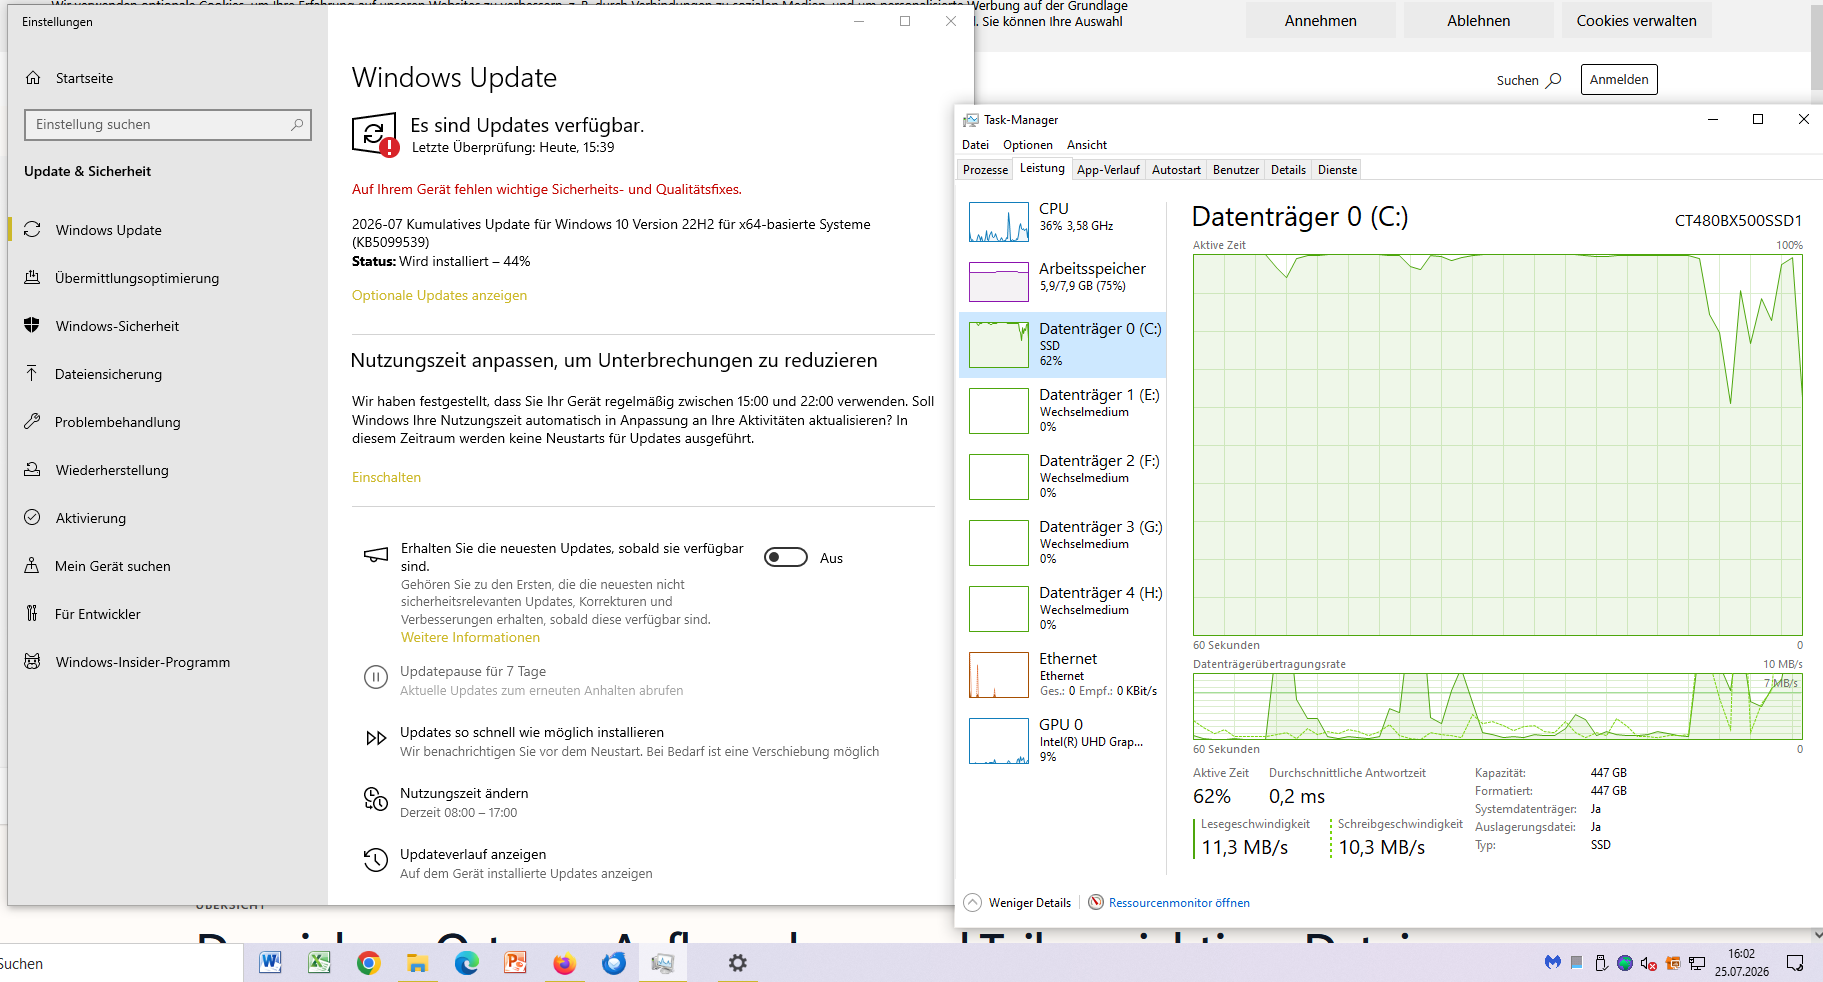1823x982 pixels.
Task: Click the Einschalten link for Nutzungszeit
Action: click(x=386, y=477)
